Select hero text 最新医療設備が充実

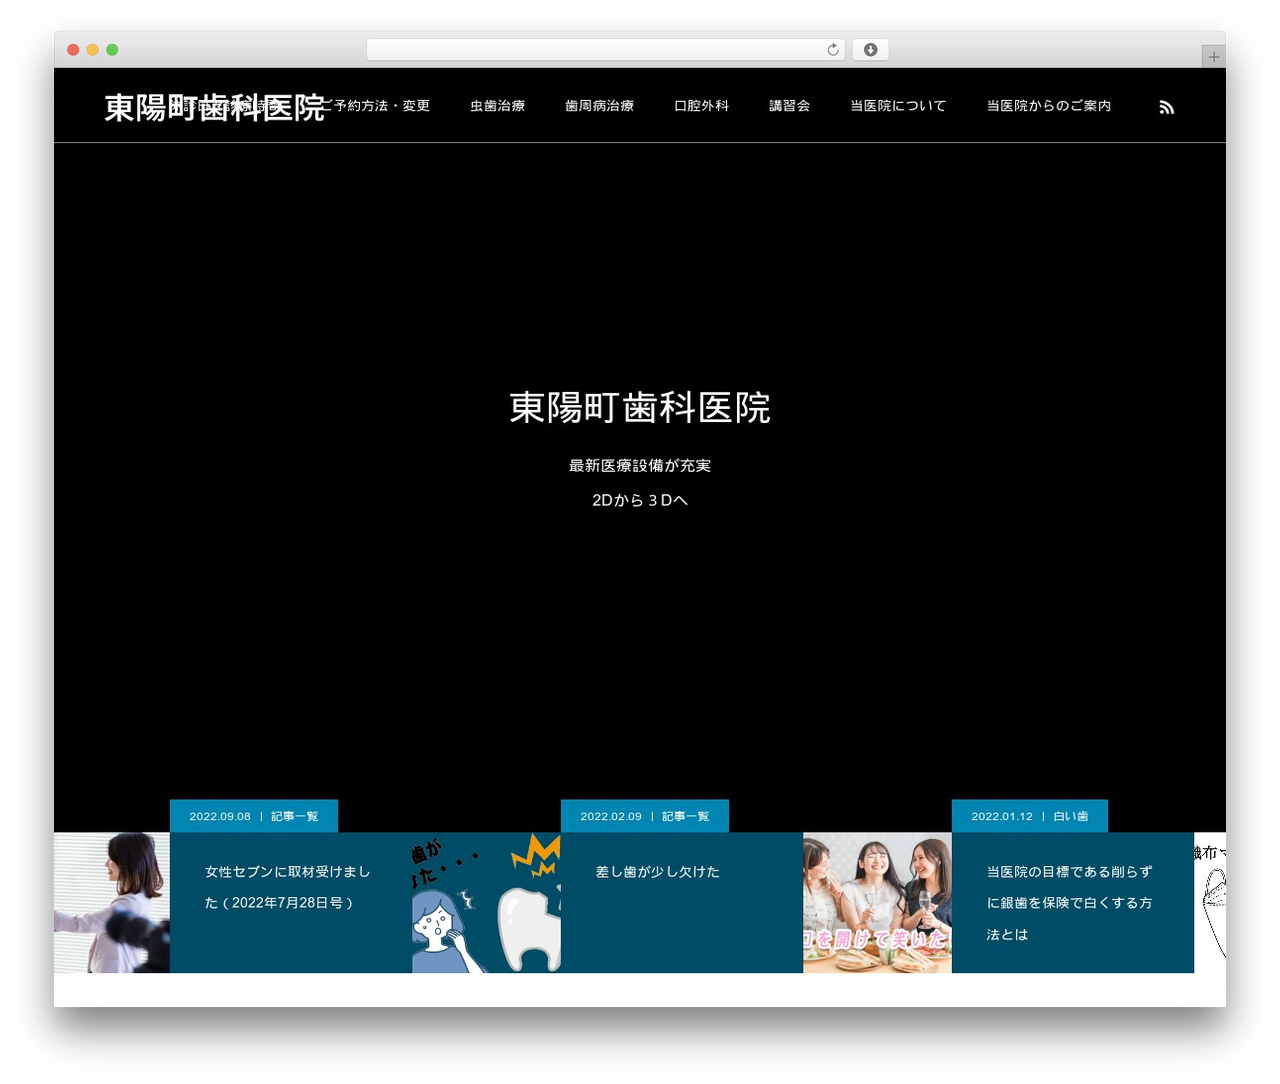pos(640,466)
